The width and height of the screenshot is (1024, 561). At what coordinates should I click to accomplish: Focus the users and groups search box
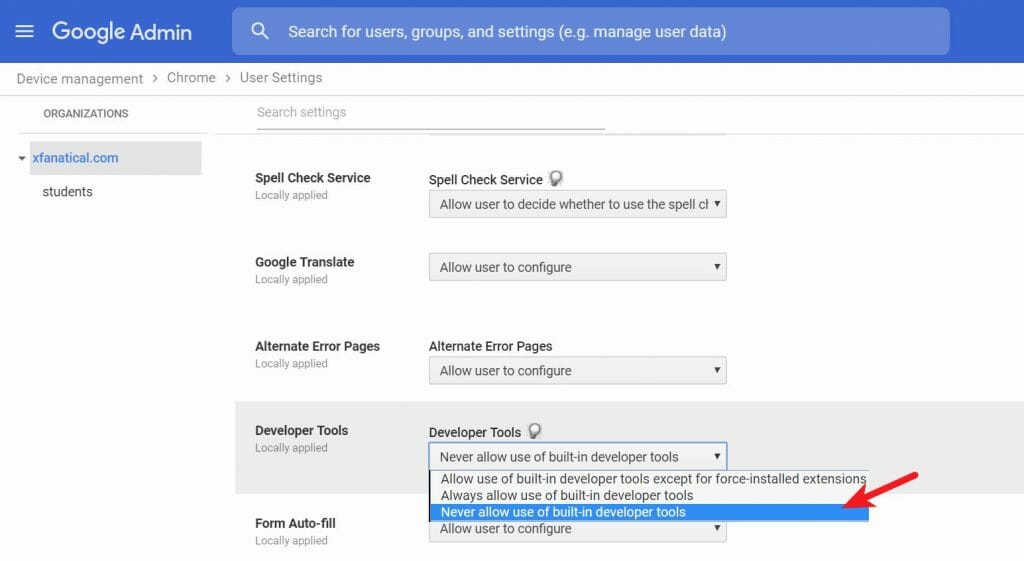pyautogui.click(x=590, y=31)
